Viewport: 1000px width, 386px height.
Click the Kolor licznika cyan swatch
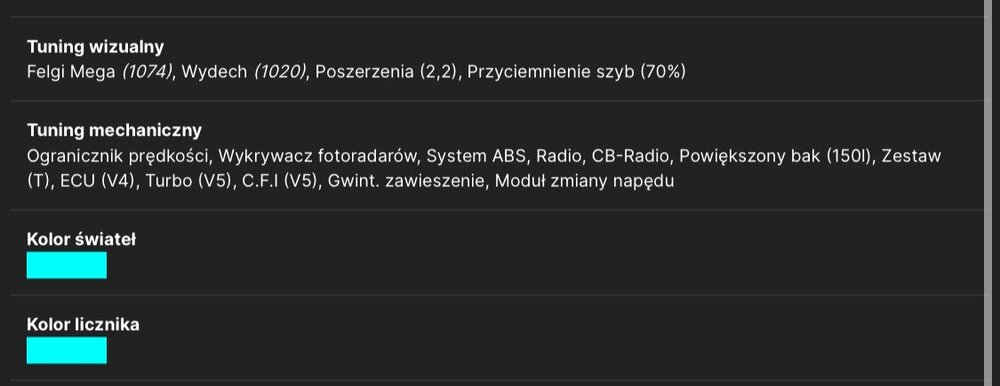[66, 350]
